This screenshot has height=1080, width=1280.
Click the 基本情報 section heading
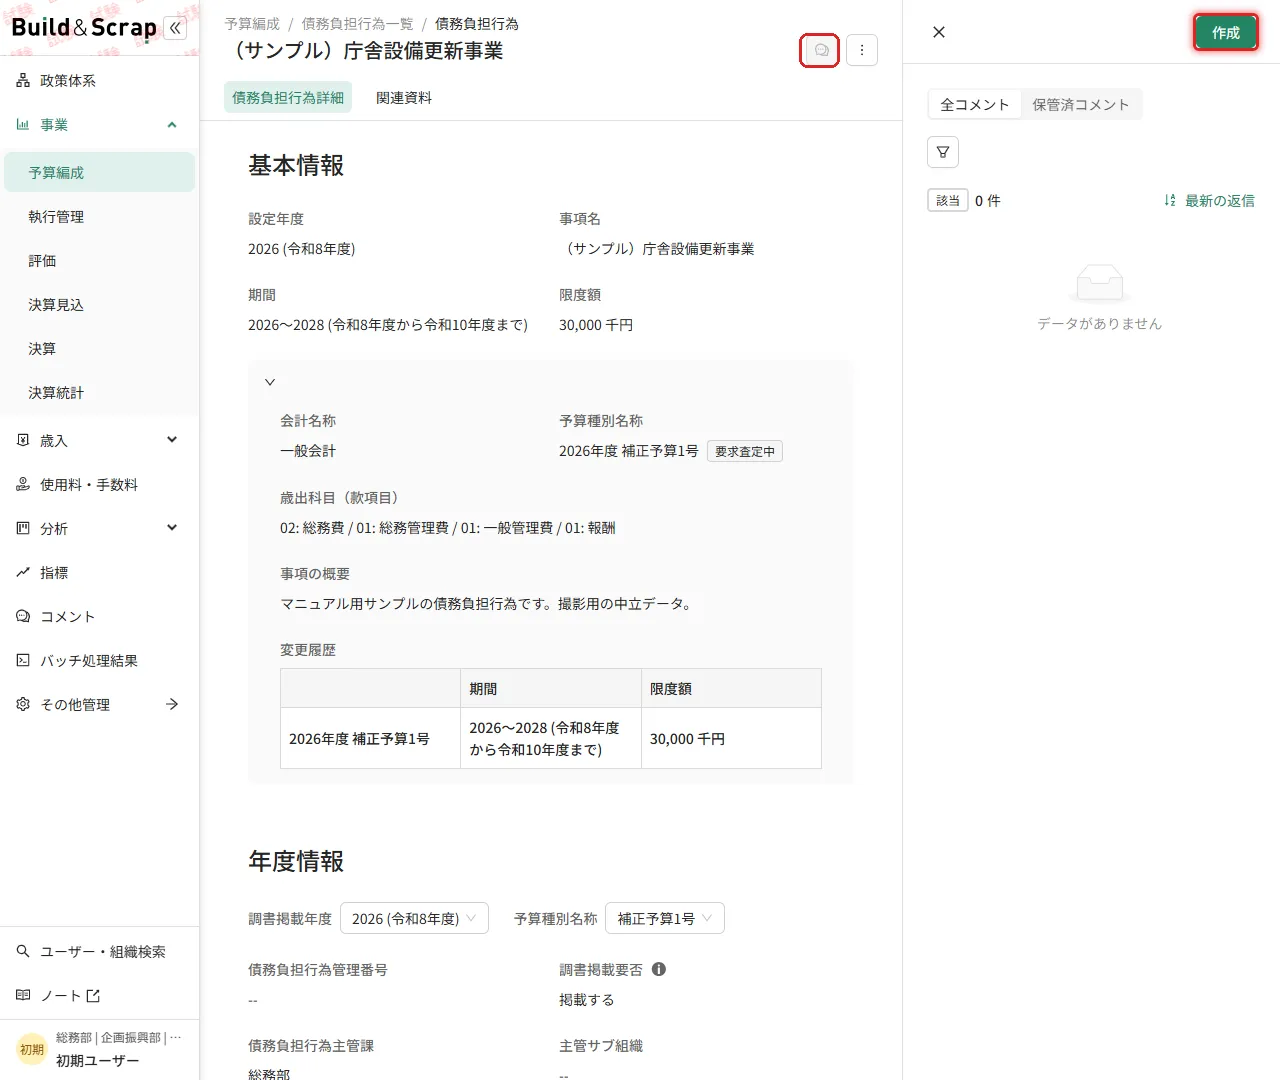tap(296, 166)
